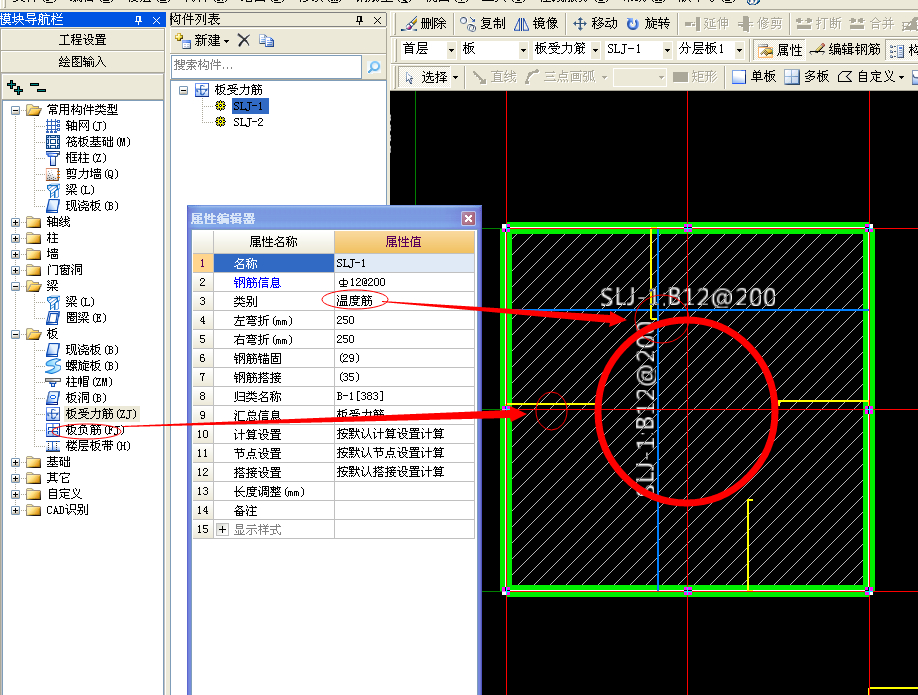Click the 钢筋信息 value cell
This screenshot has height=695, width=918.
click(405, 282)
